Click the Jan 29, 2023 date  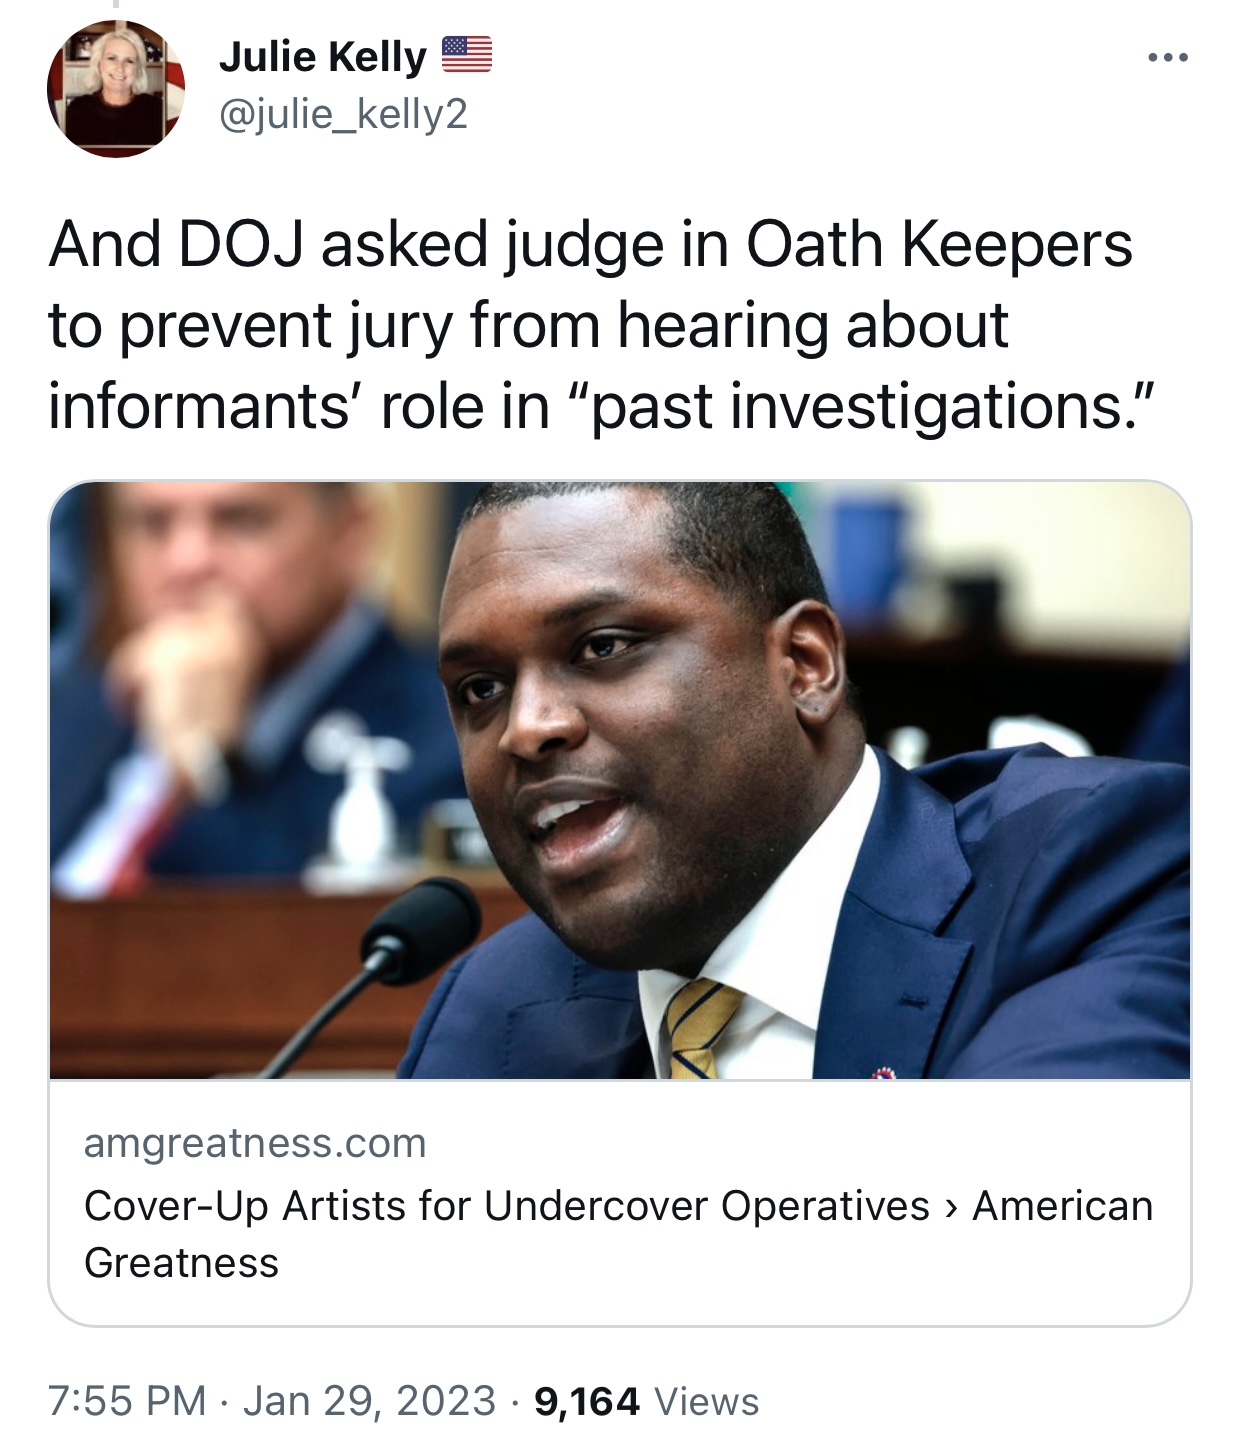(x=369, y=1400)
